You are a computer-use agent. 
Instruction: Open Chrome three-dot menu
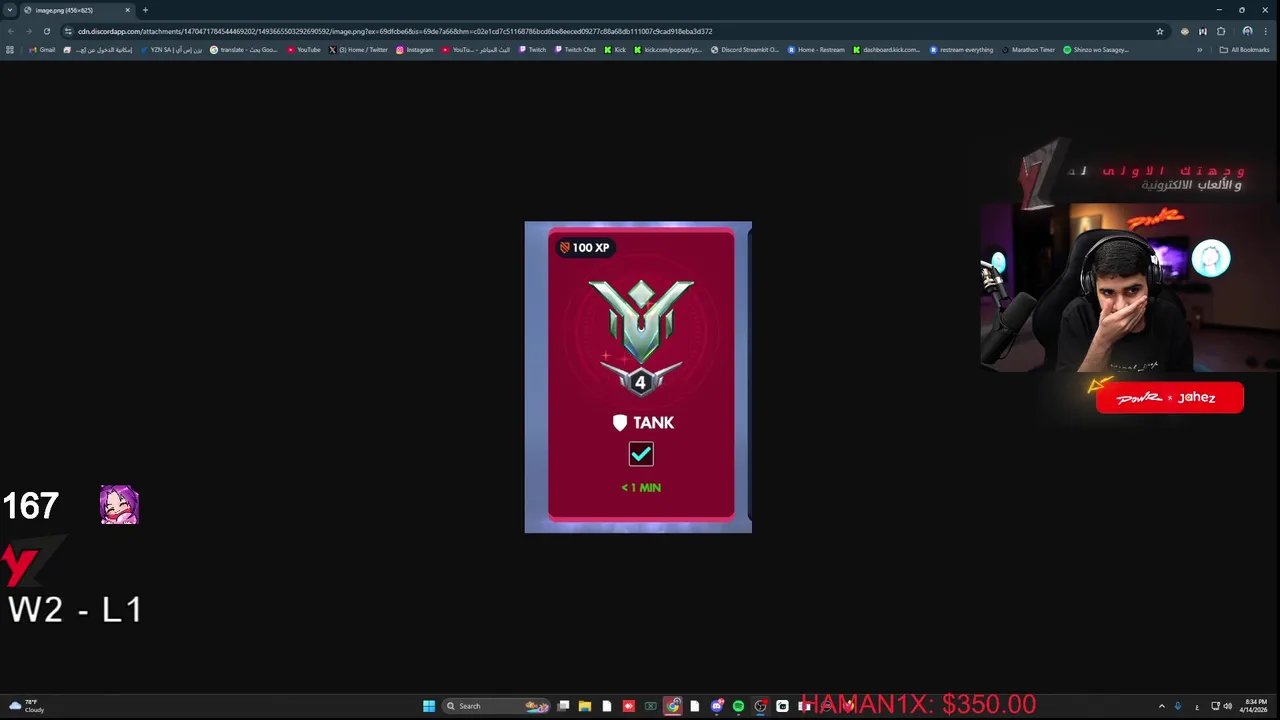[1267, 31]
